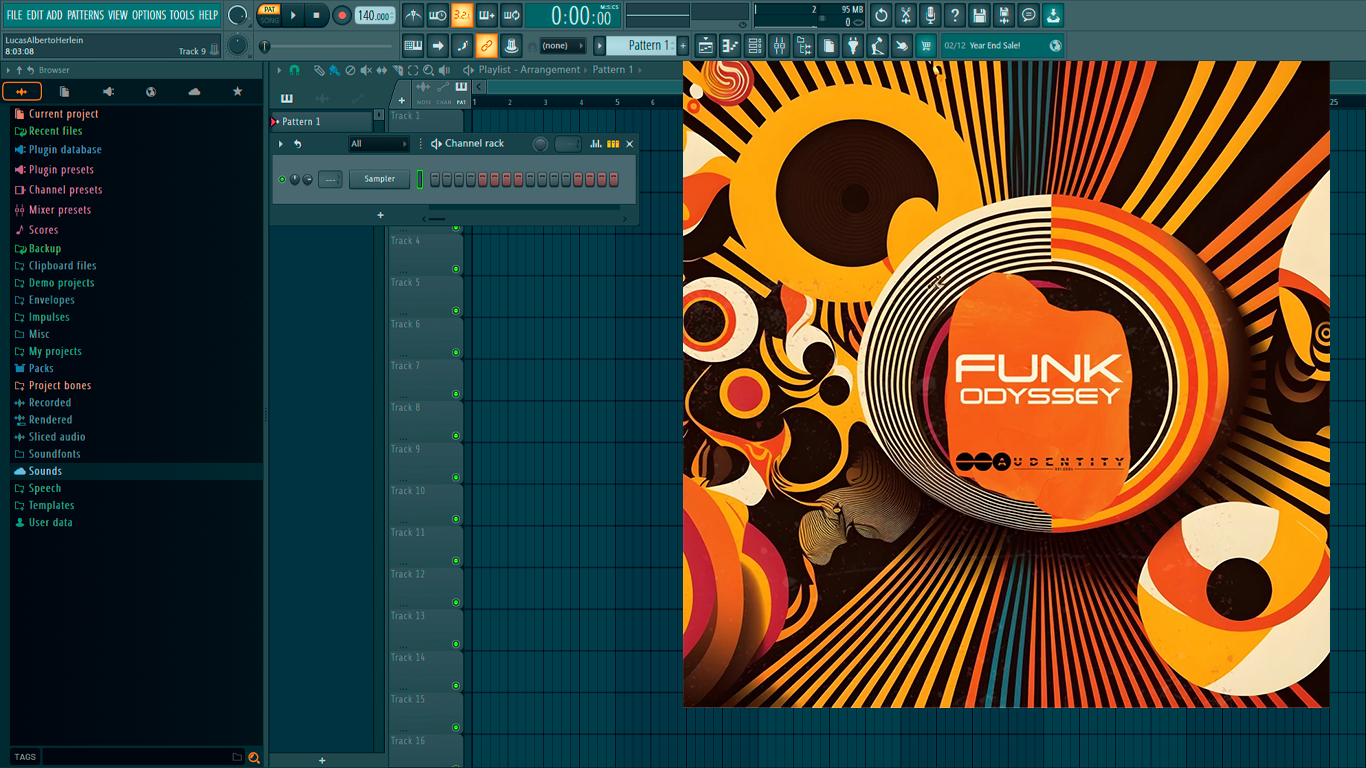The image size is (1366, 768).
Task: Click the 140.000 tempo field
Action: tap(375, 15)
